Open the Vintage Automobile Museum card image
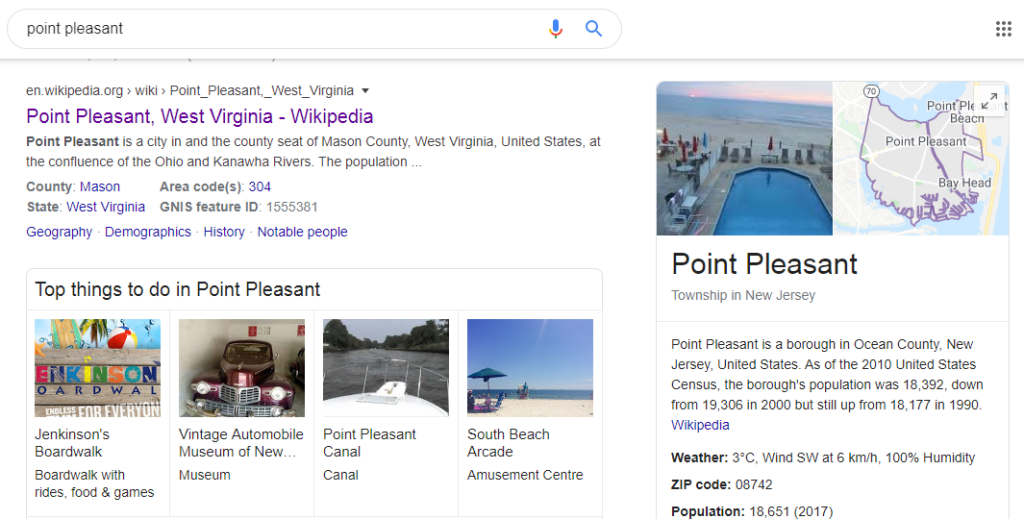 pos(241,367)
